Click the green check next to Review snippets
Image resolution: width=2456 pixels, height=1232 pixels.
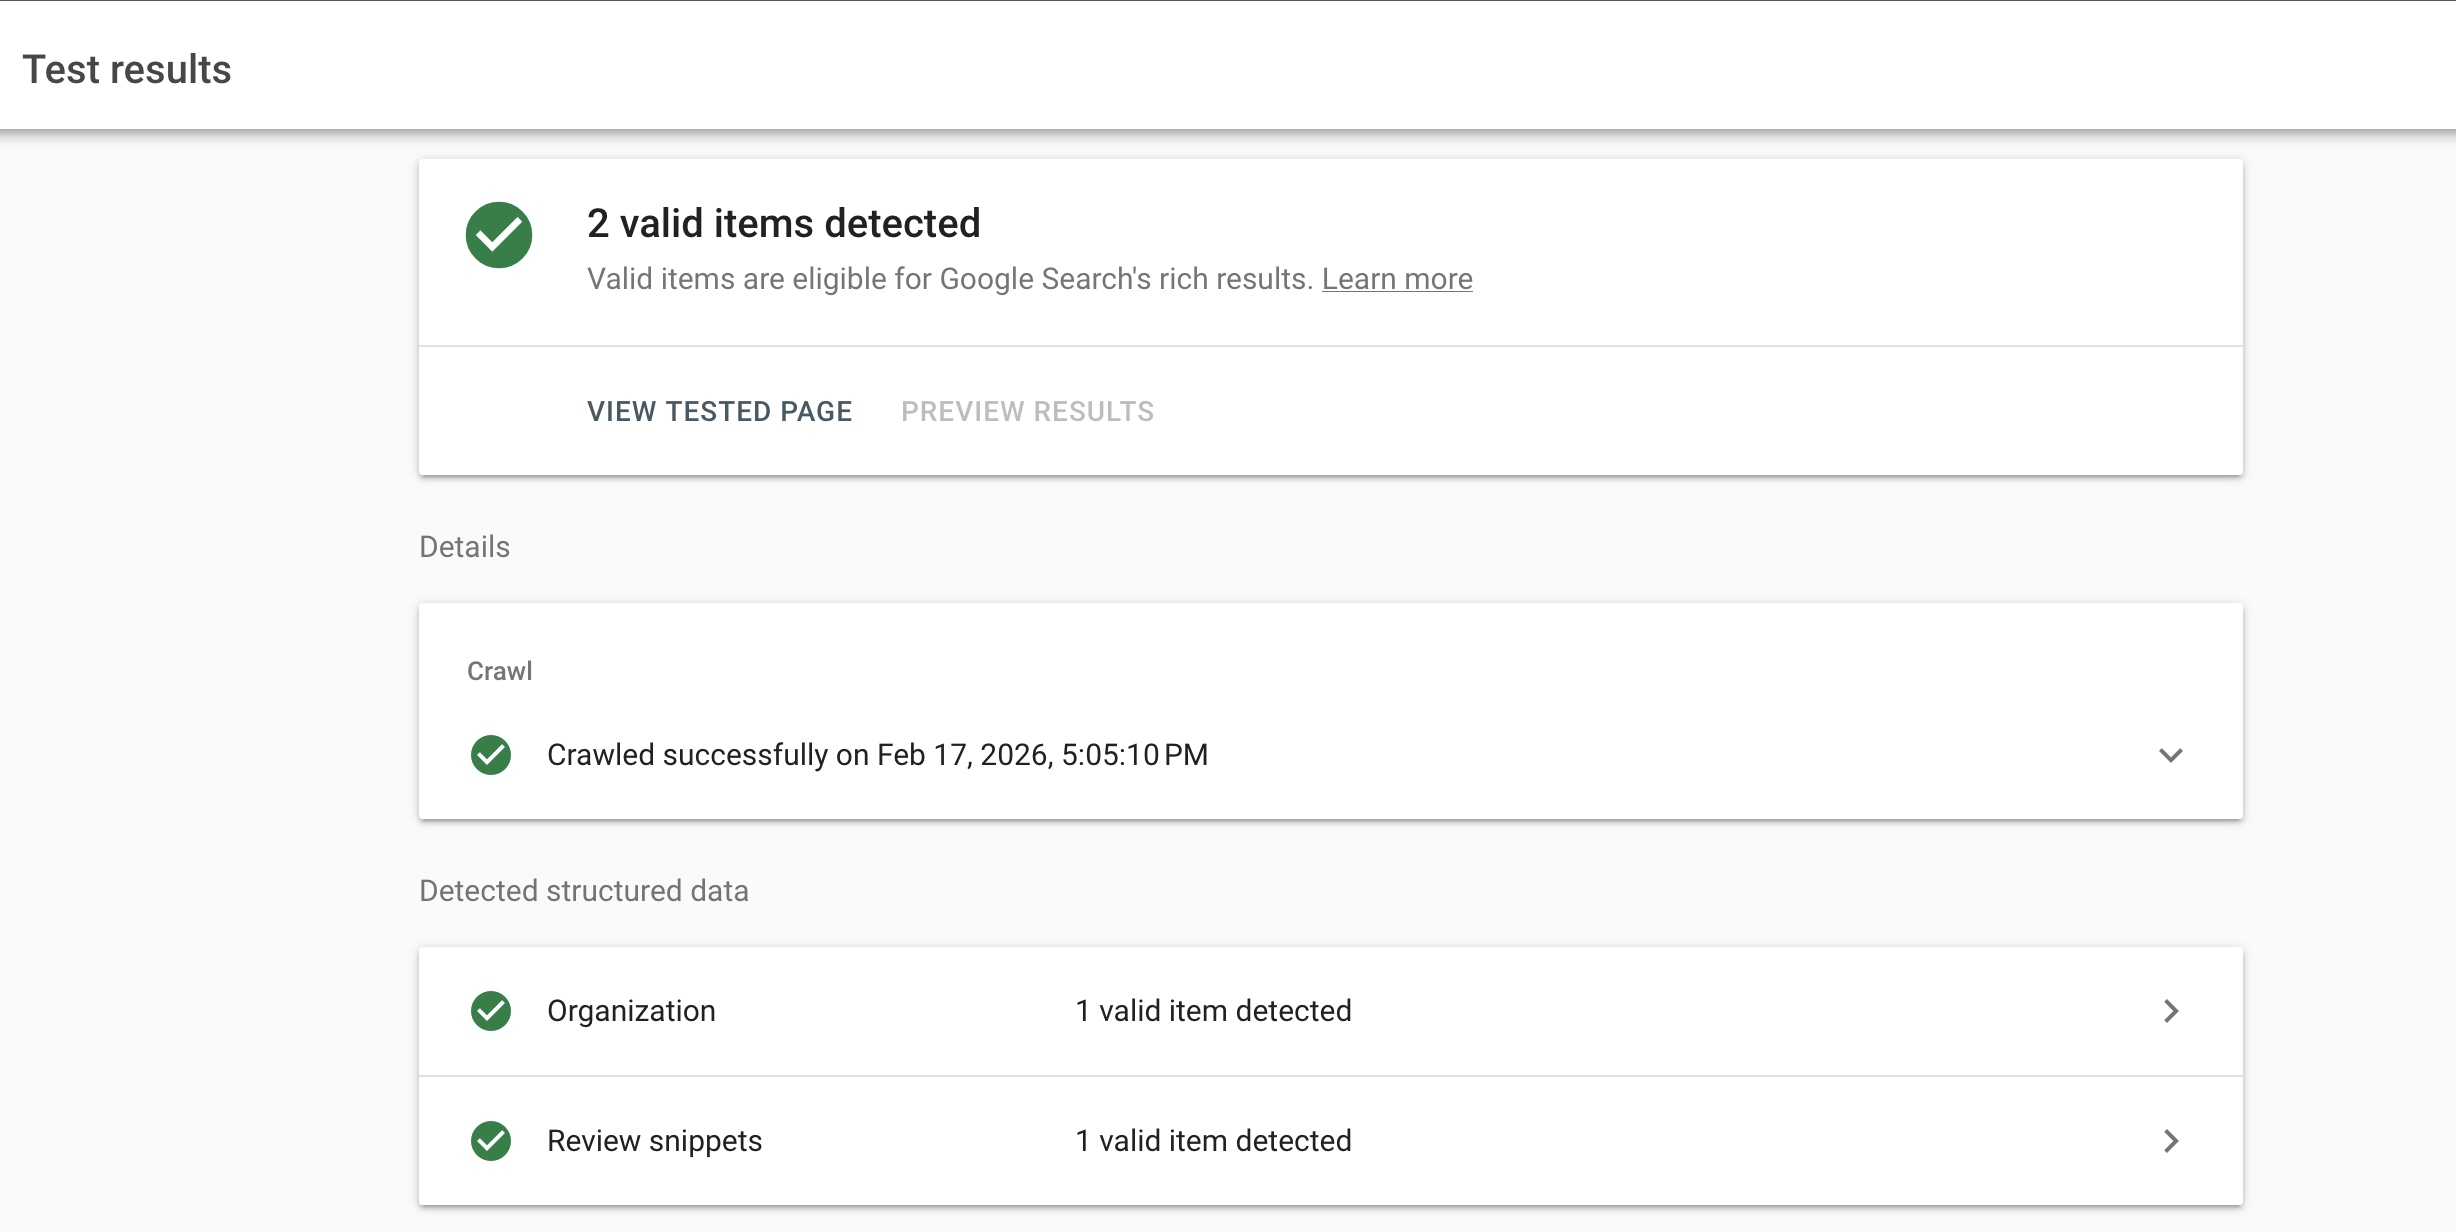tap(491, 1141)
